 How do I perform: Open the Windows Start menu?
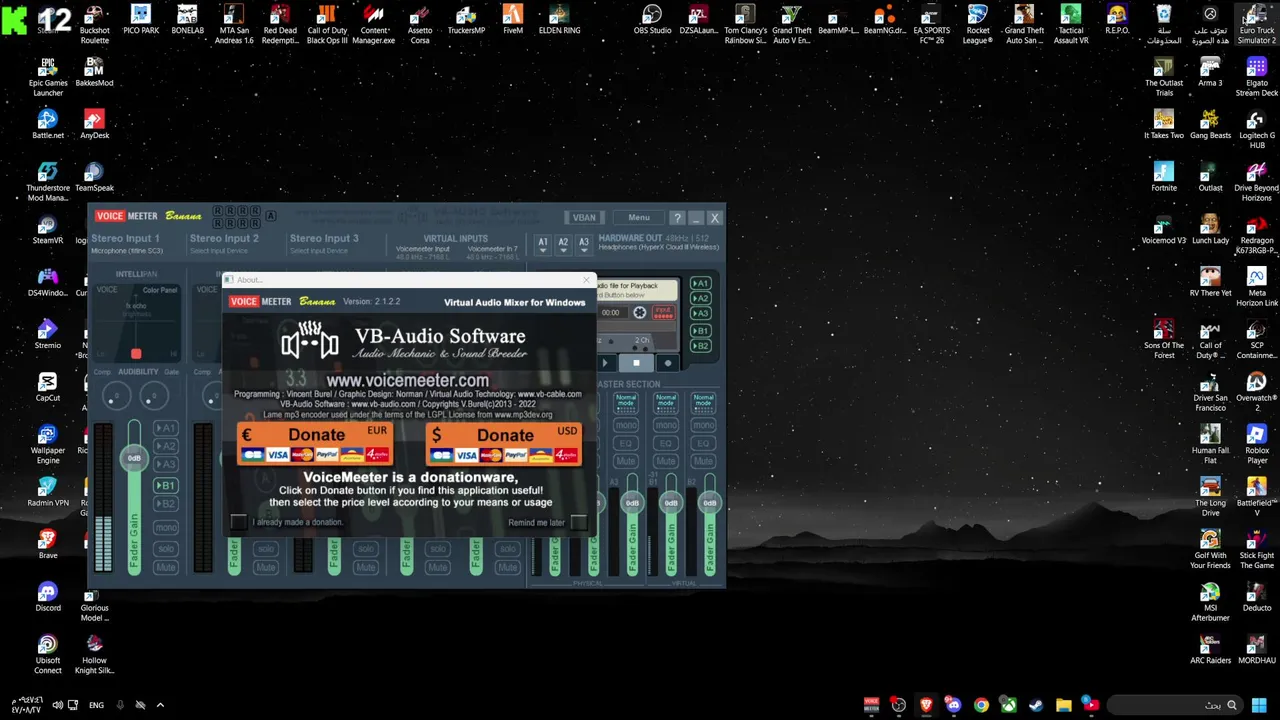click(x=1259, y=705)
